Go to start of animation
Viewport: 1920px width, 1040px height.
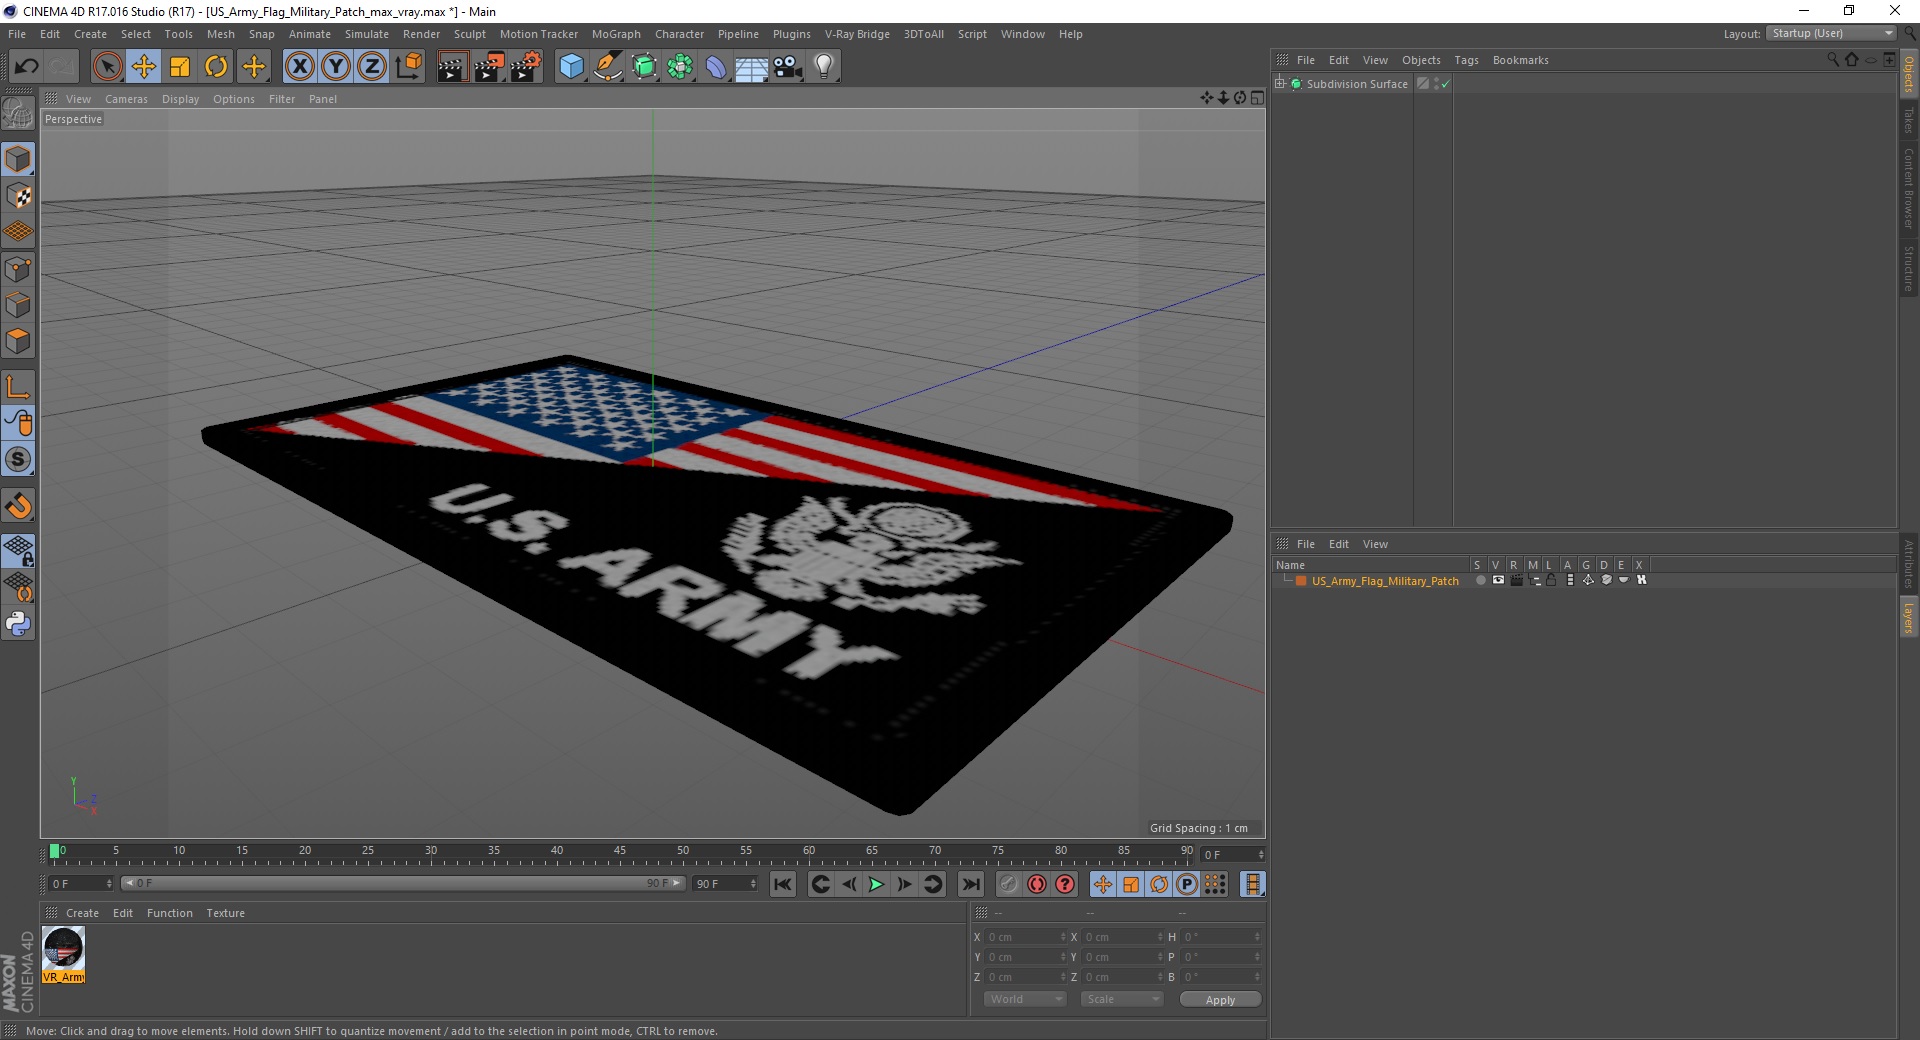783,884
